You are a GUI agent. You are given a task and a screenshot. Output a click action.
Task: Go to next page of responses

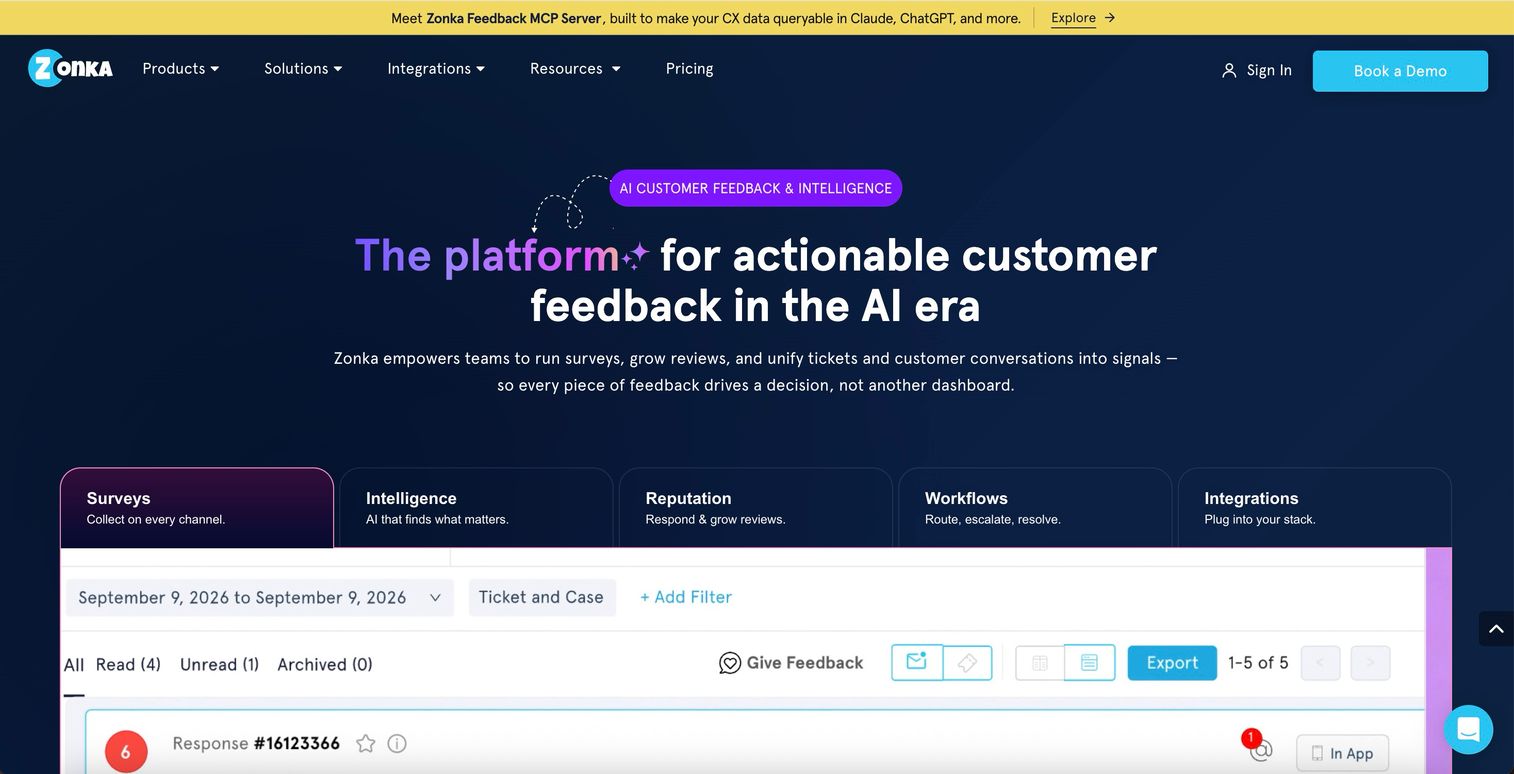(1370, 662)
